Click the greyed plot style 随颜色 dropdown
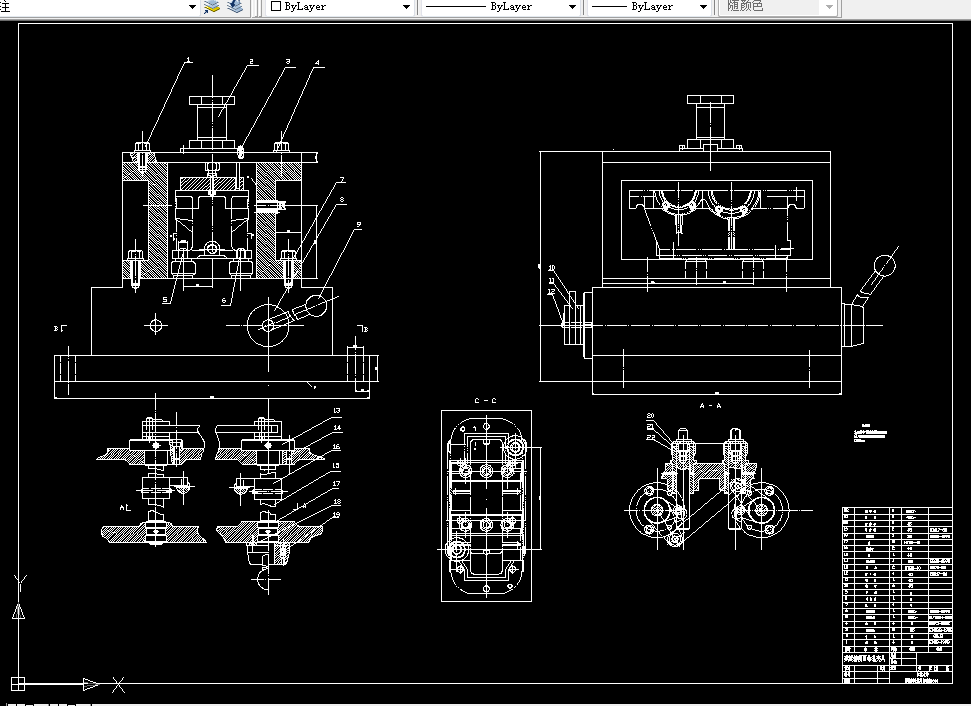 (x=778, y=7)
